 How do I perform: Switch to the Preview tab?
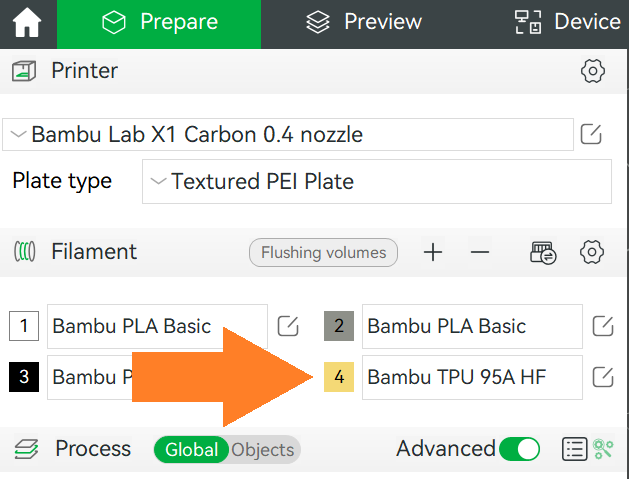coord(364,22)
